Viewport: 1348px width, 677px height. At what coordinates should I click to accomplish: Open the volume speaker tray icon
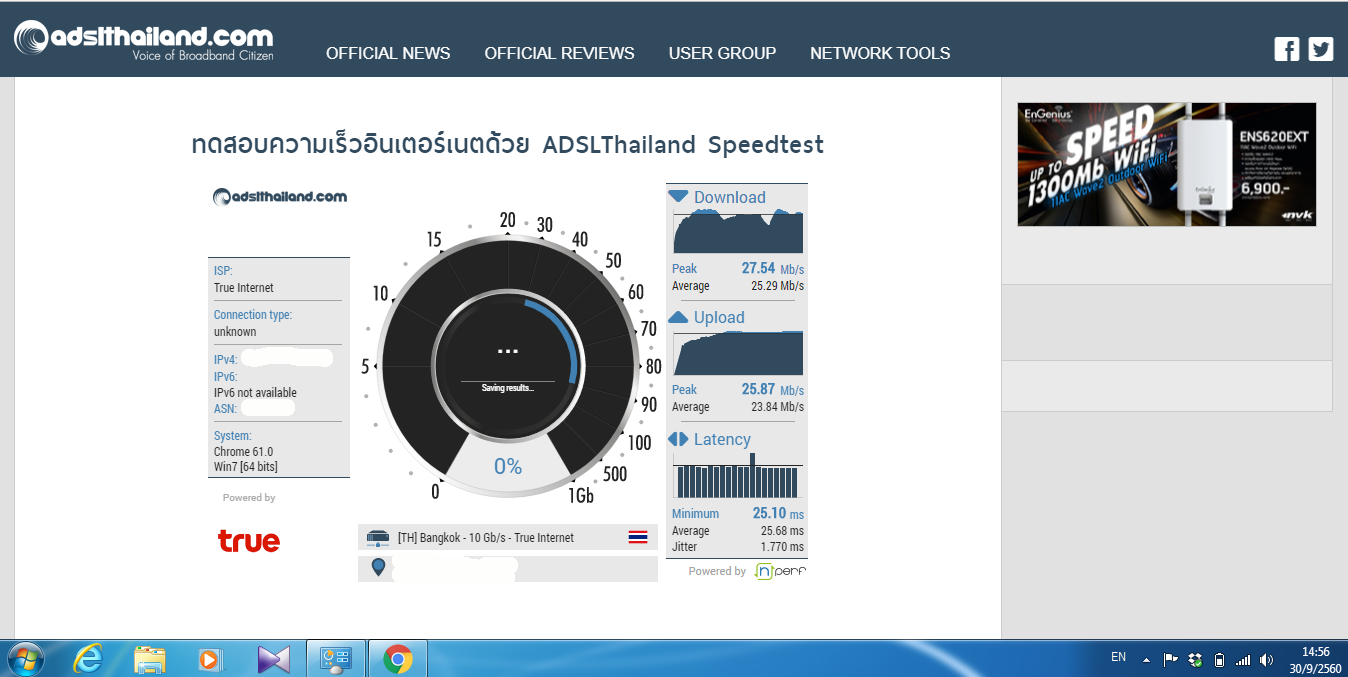(1267, 660)
